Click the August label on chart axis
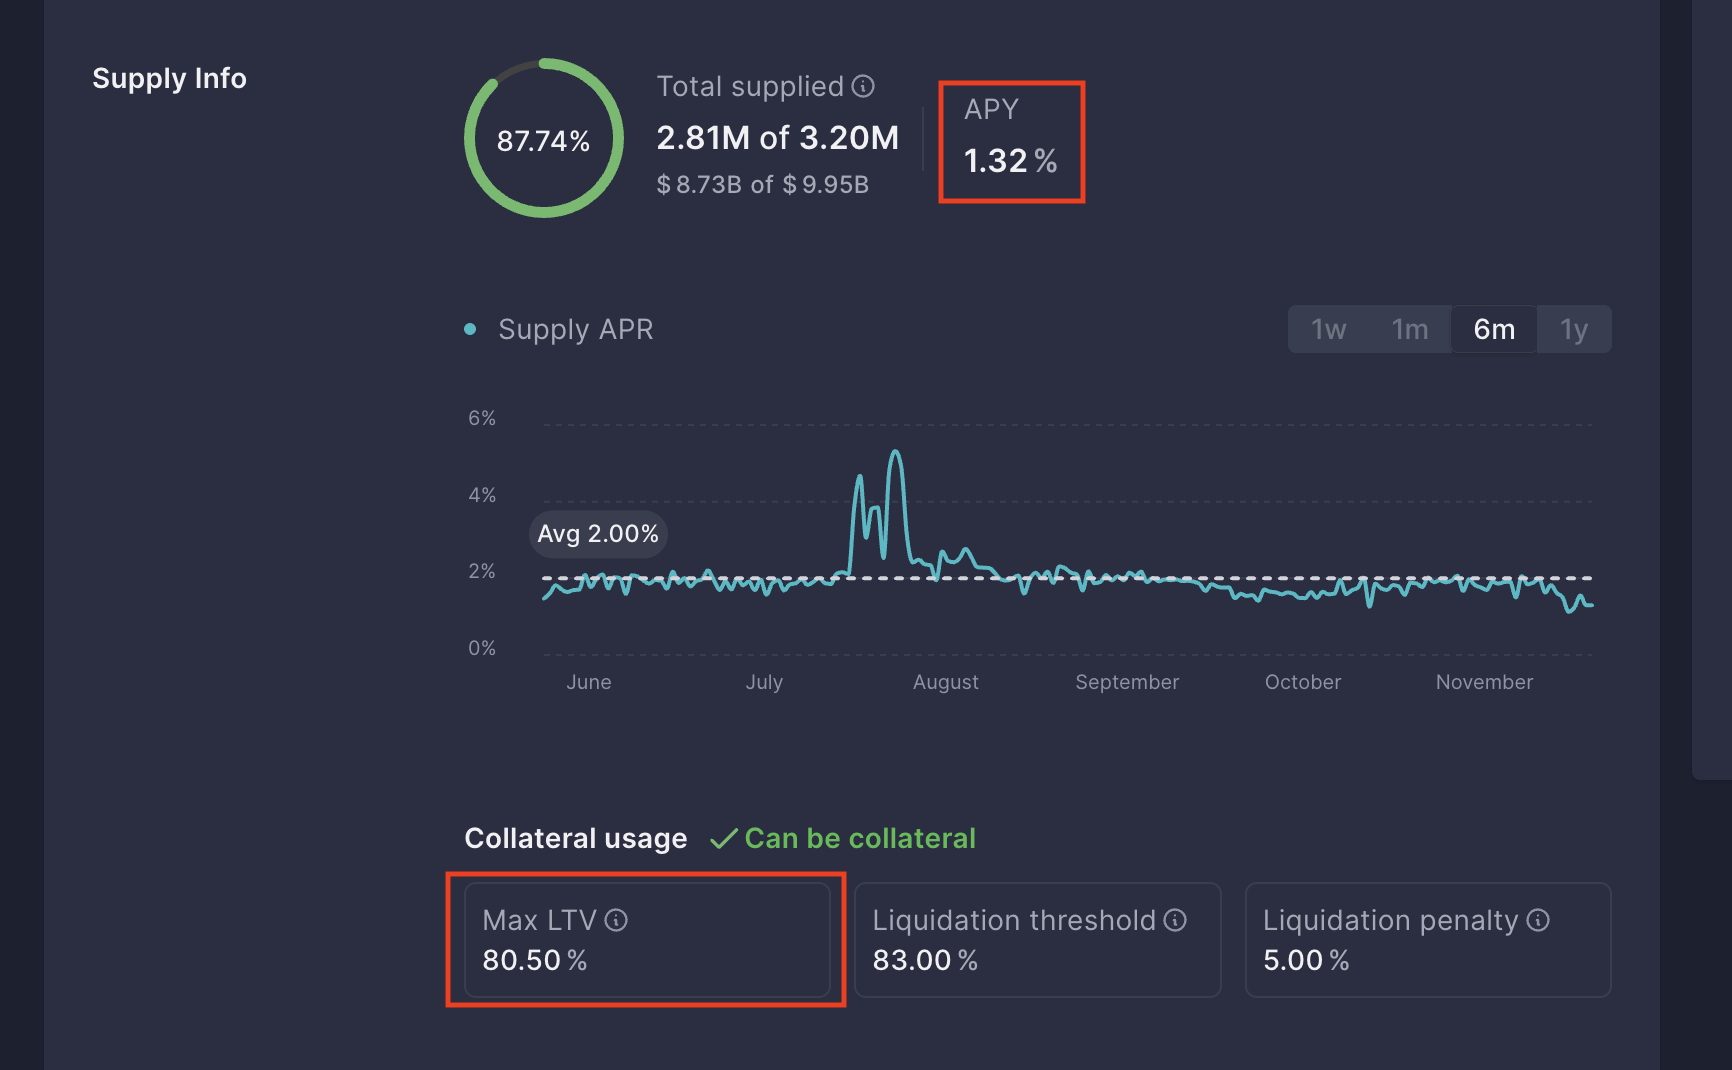The height and width of the screenshot is (1070, 1732). point(945,682)
